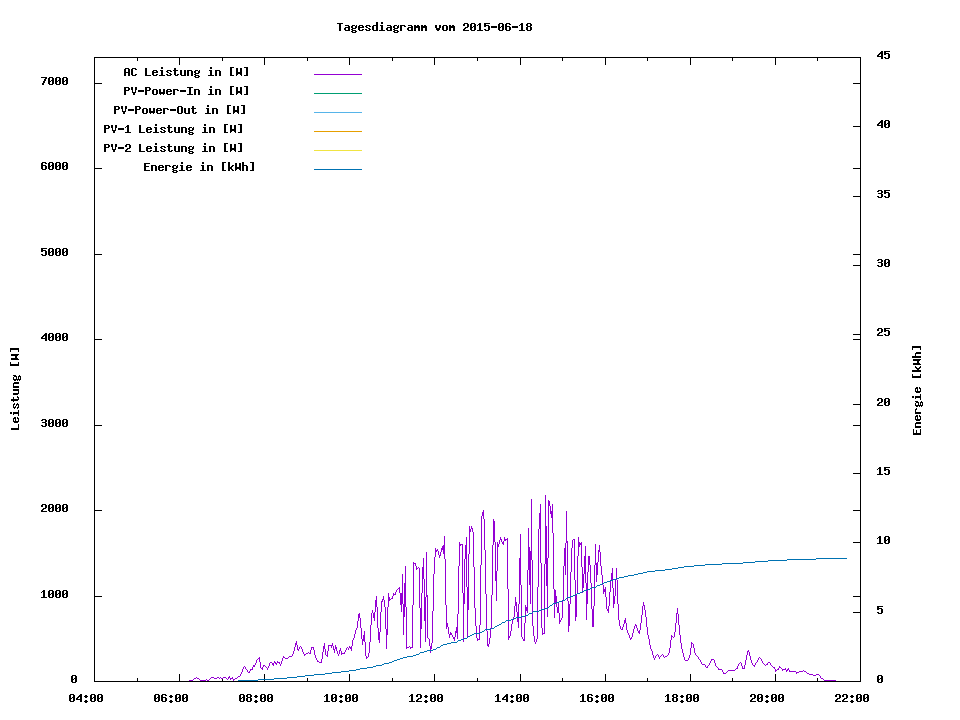Screen dimensions: 960x720
Task: Pick the "PV-1 Leistung in [W]" legend label
Action: pos(173,129)
